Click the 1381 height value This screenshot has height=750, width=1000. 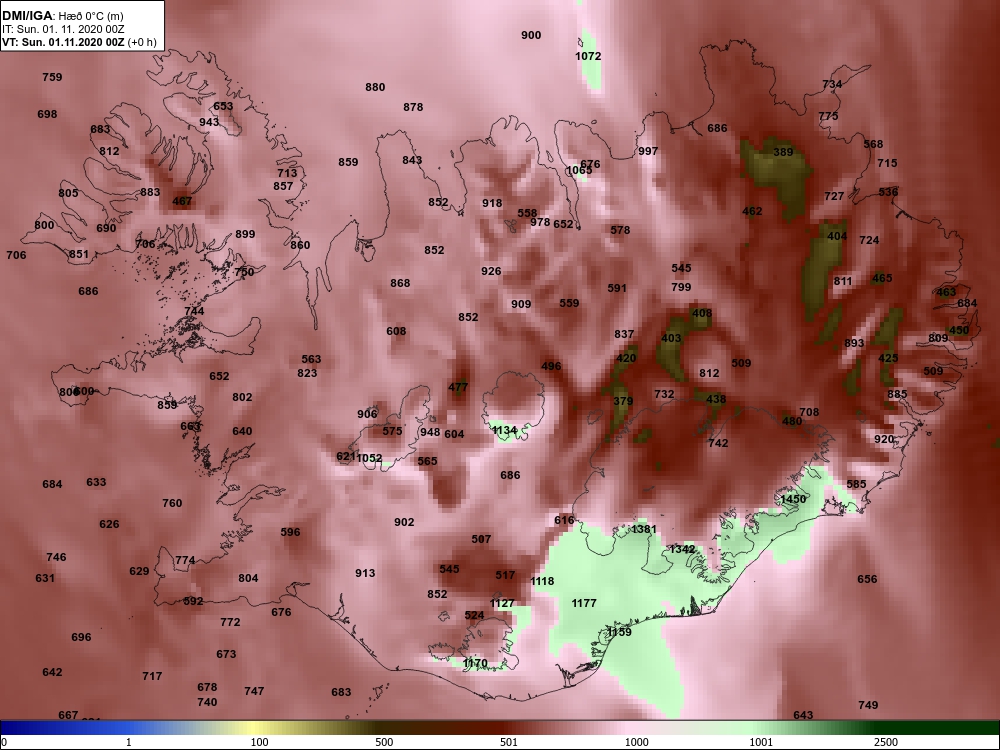coord(644,529)
